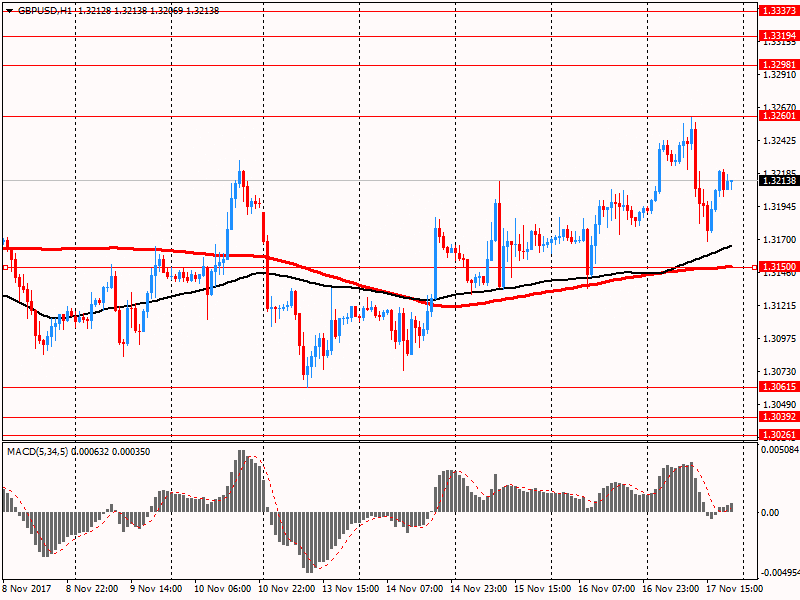800x600 pixels.
Task: Click the 16 Nov 07:00 time label
Action: (x=607, y=589)
